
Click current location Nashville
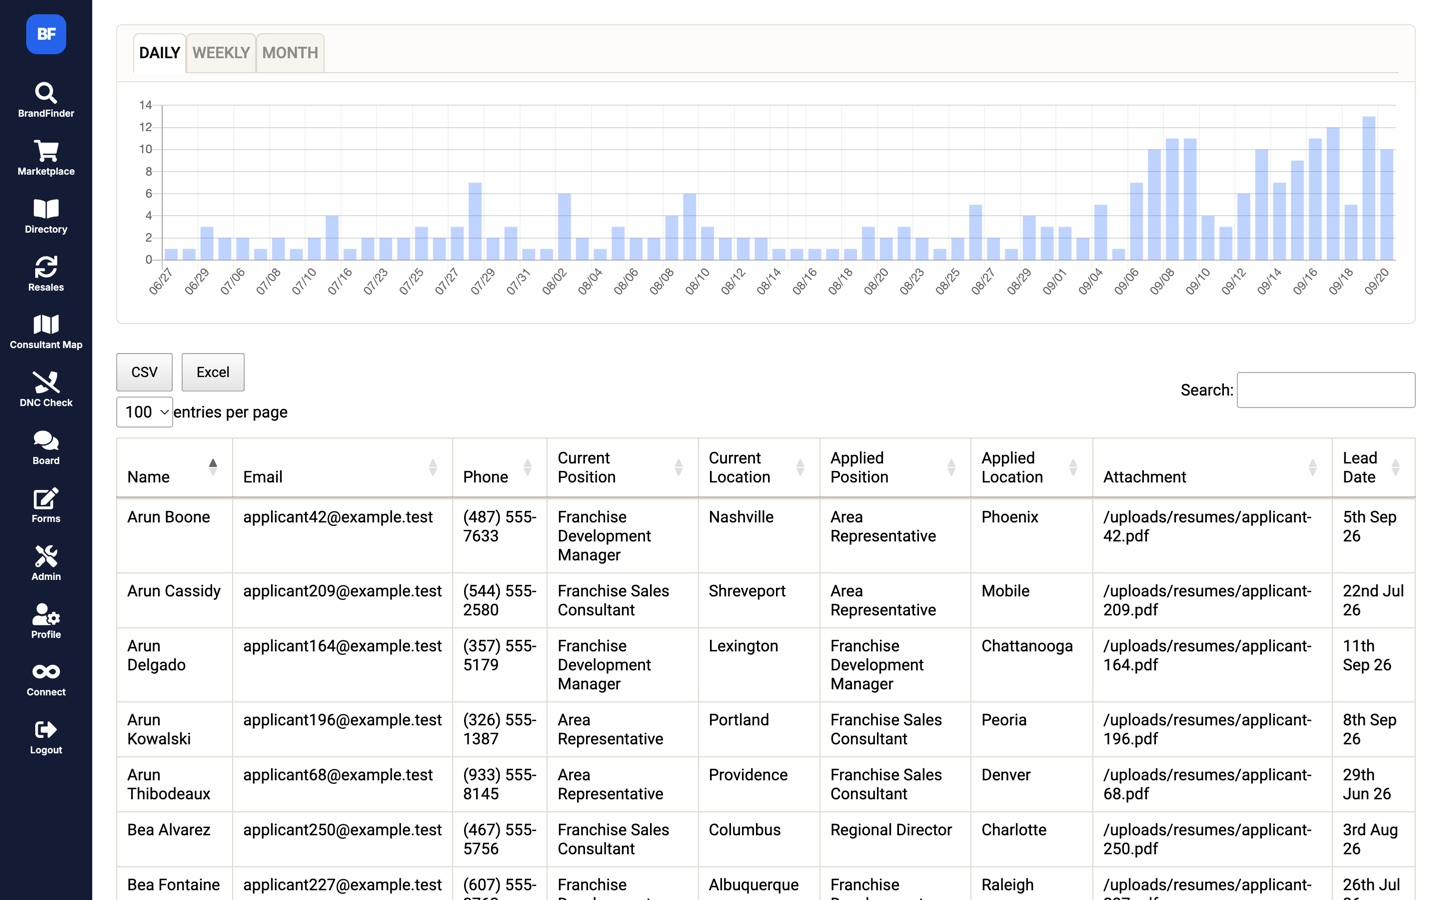point(741,517)
